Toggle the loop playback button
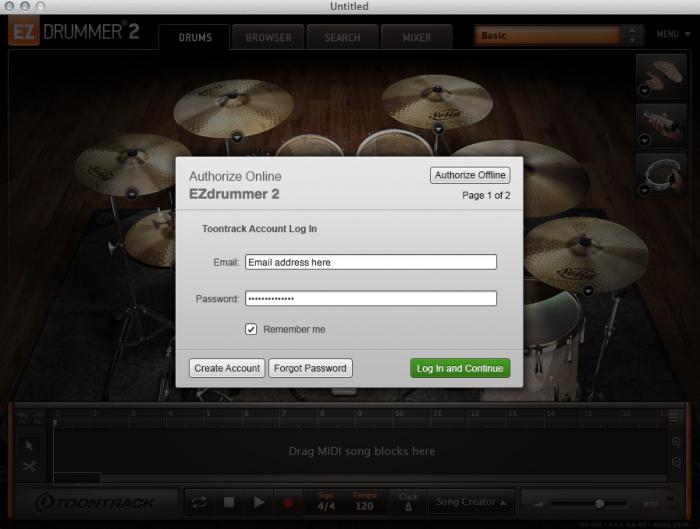Image resolution: width=700 pixels, height=529 pixels. pyautogui.click(x=199, y=502)
